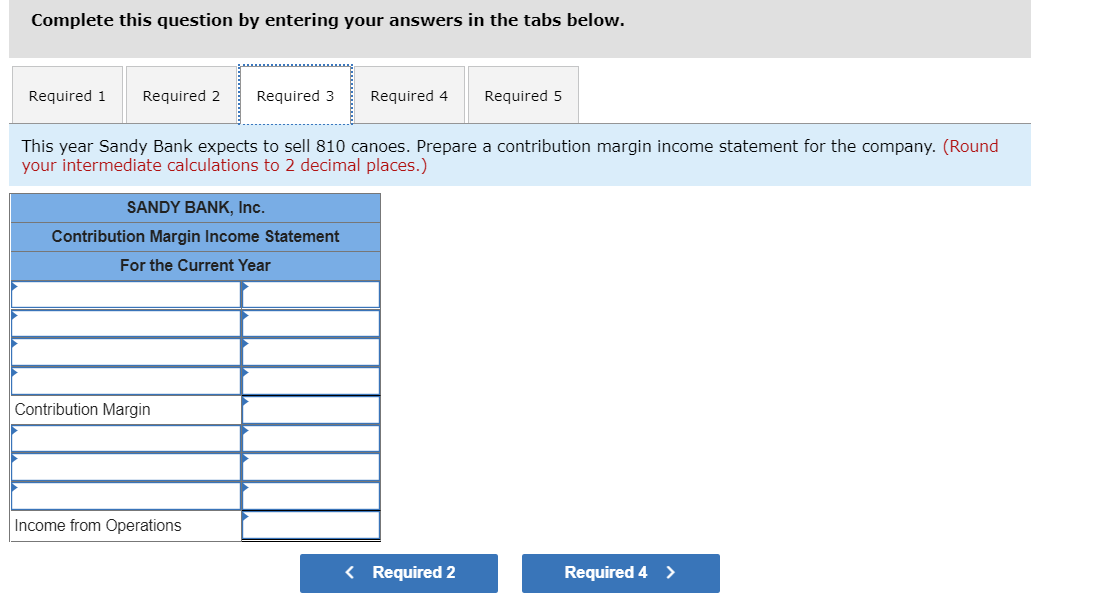Expand the third row label selector
This screenshot has width=1093, height=616.
click(125, 351)
